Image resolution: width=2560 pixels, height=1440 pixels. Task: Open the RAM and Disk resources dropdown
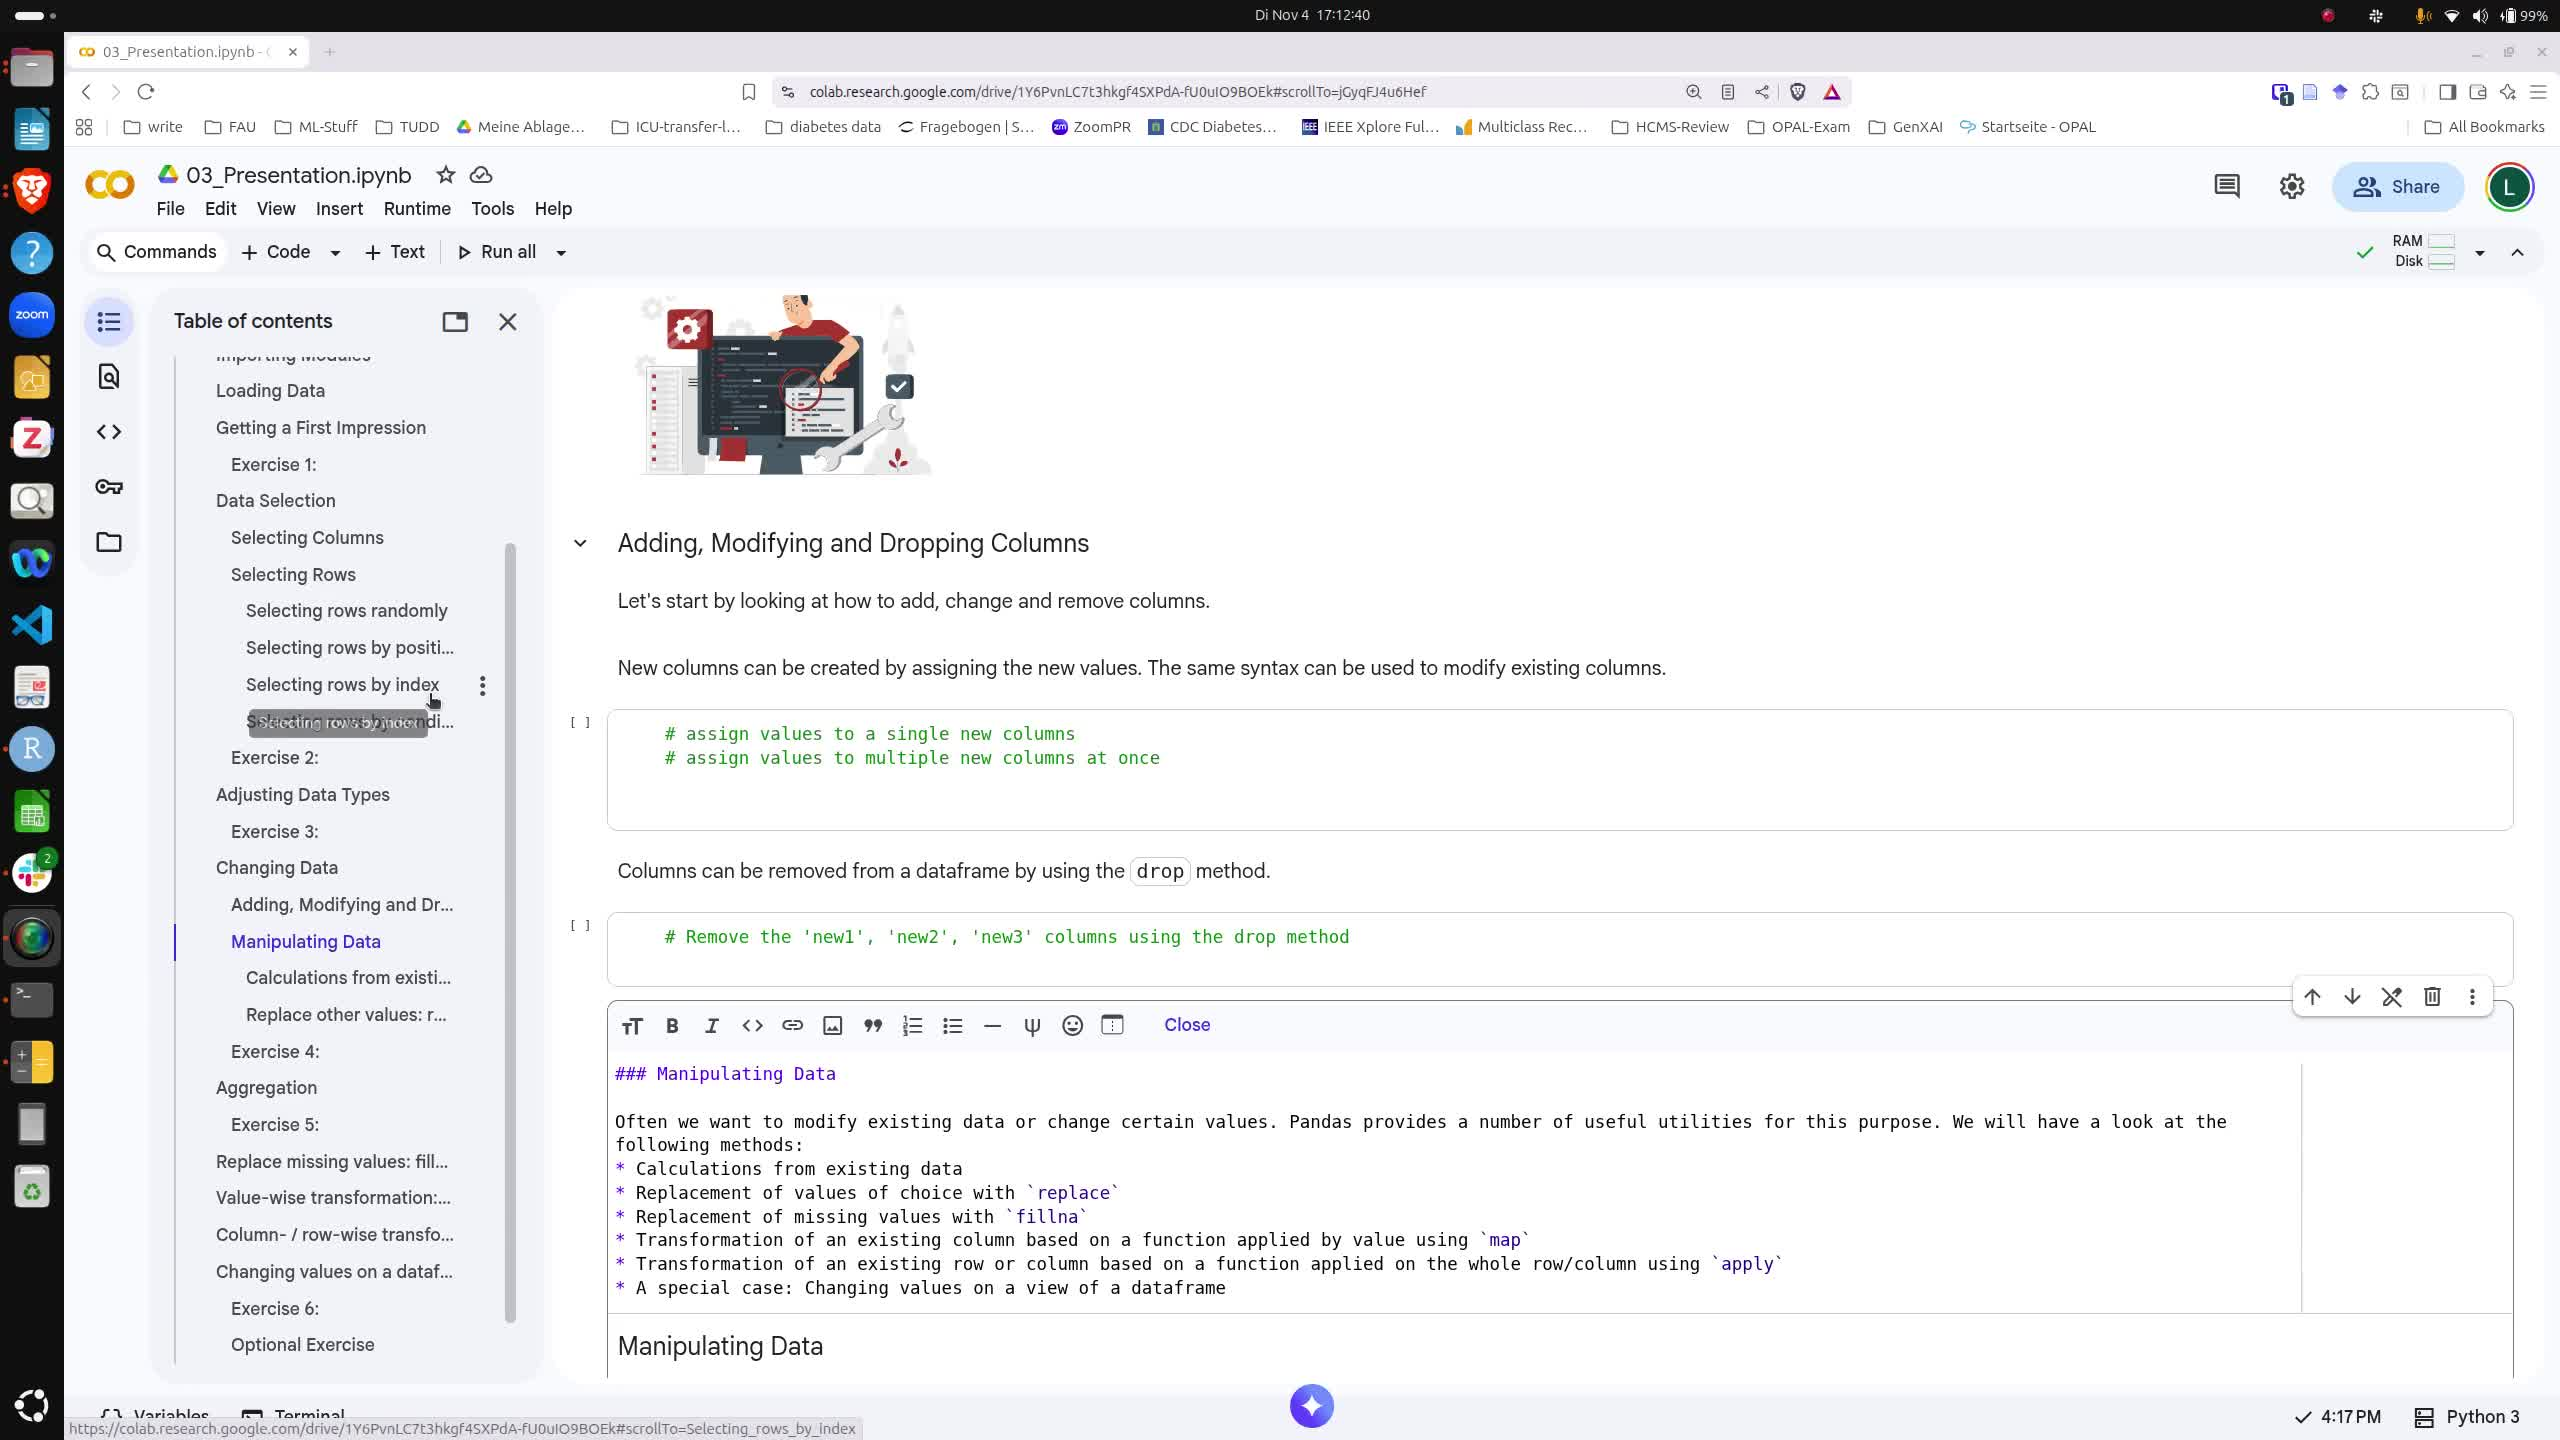click(2480, 253)
